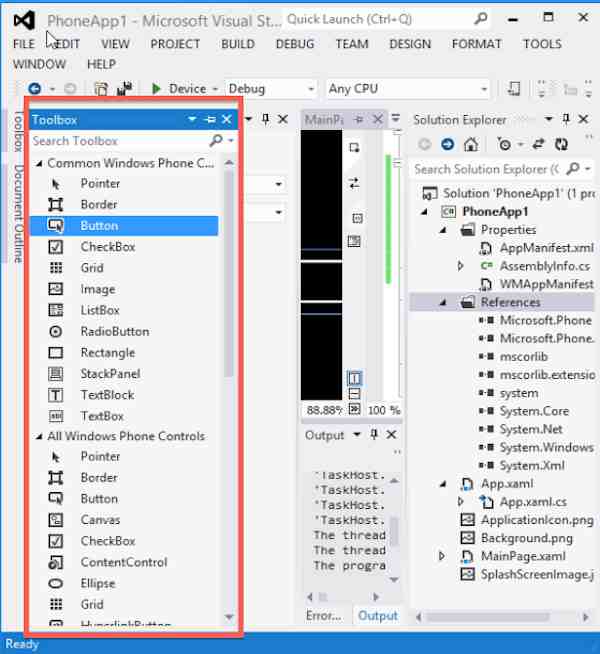Click the Sync with Active Document icon

[x=538, y=144]
